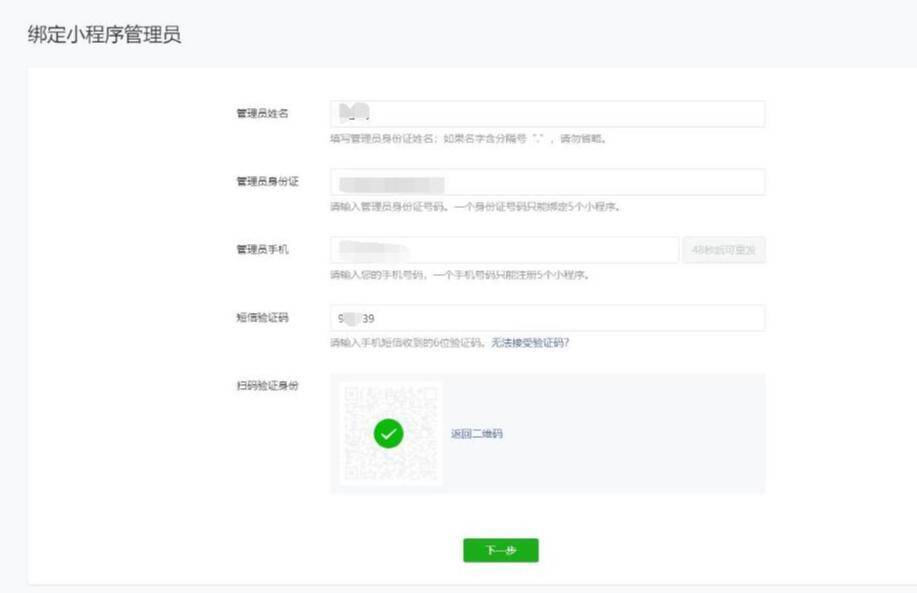917x593 pixels.
Task: Click the 短信验证码 field label
Action: pyautogui.click(x=262, y=318)
